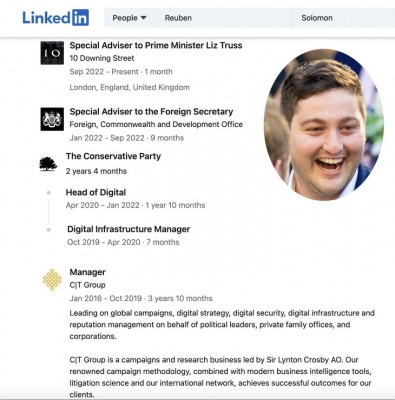Select the Digital Infrastructure Manager position title
This screenshot has width=395, height=400.
(129, 229)
